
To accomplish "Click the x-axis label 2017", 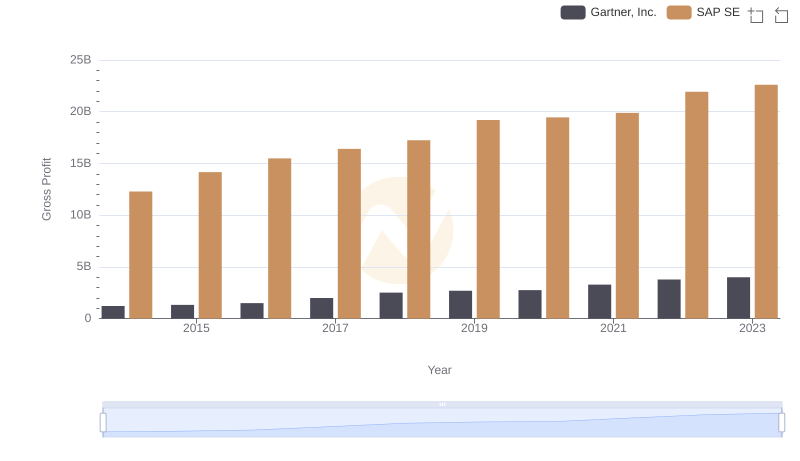I will point(335,328).
